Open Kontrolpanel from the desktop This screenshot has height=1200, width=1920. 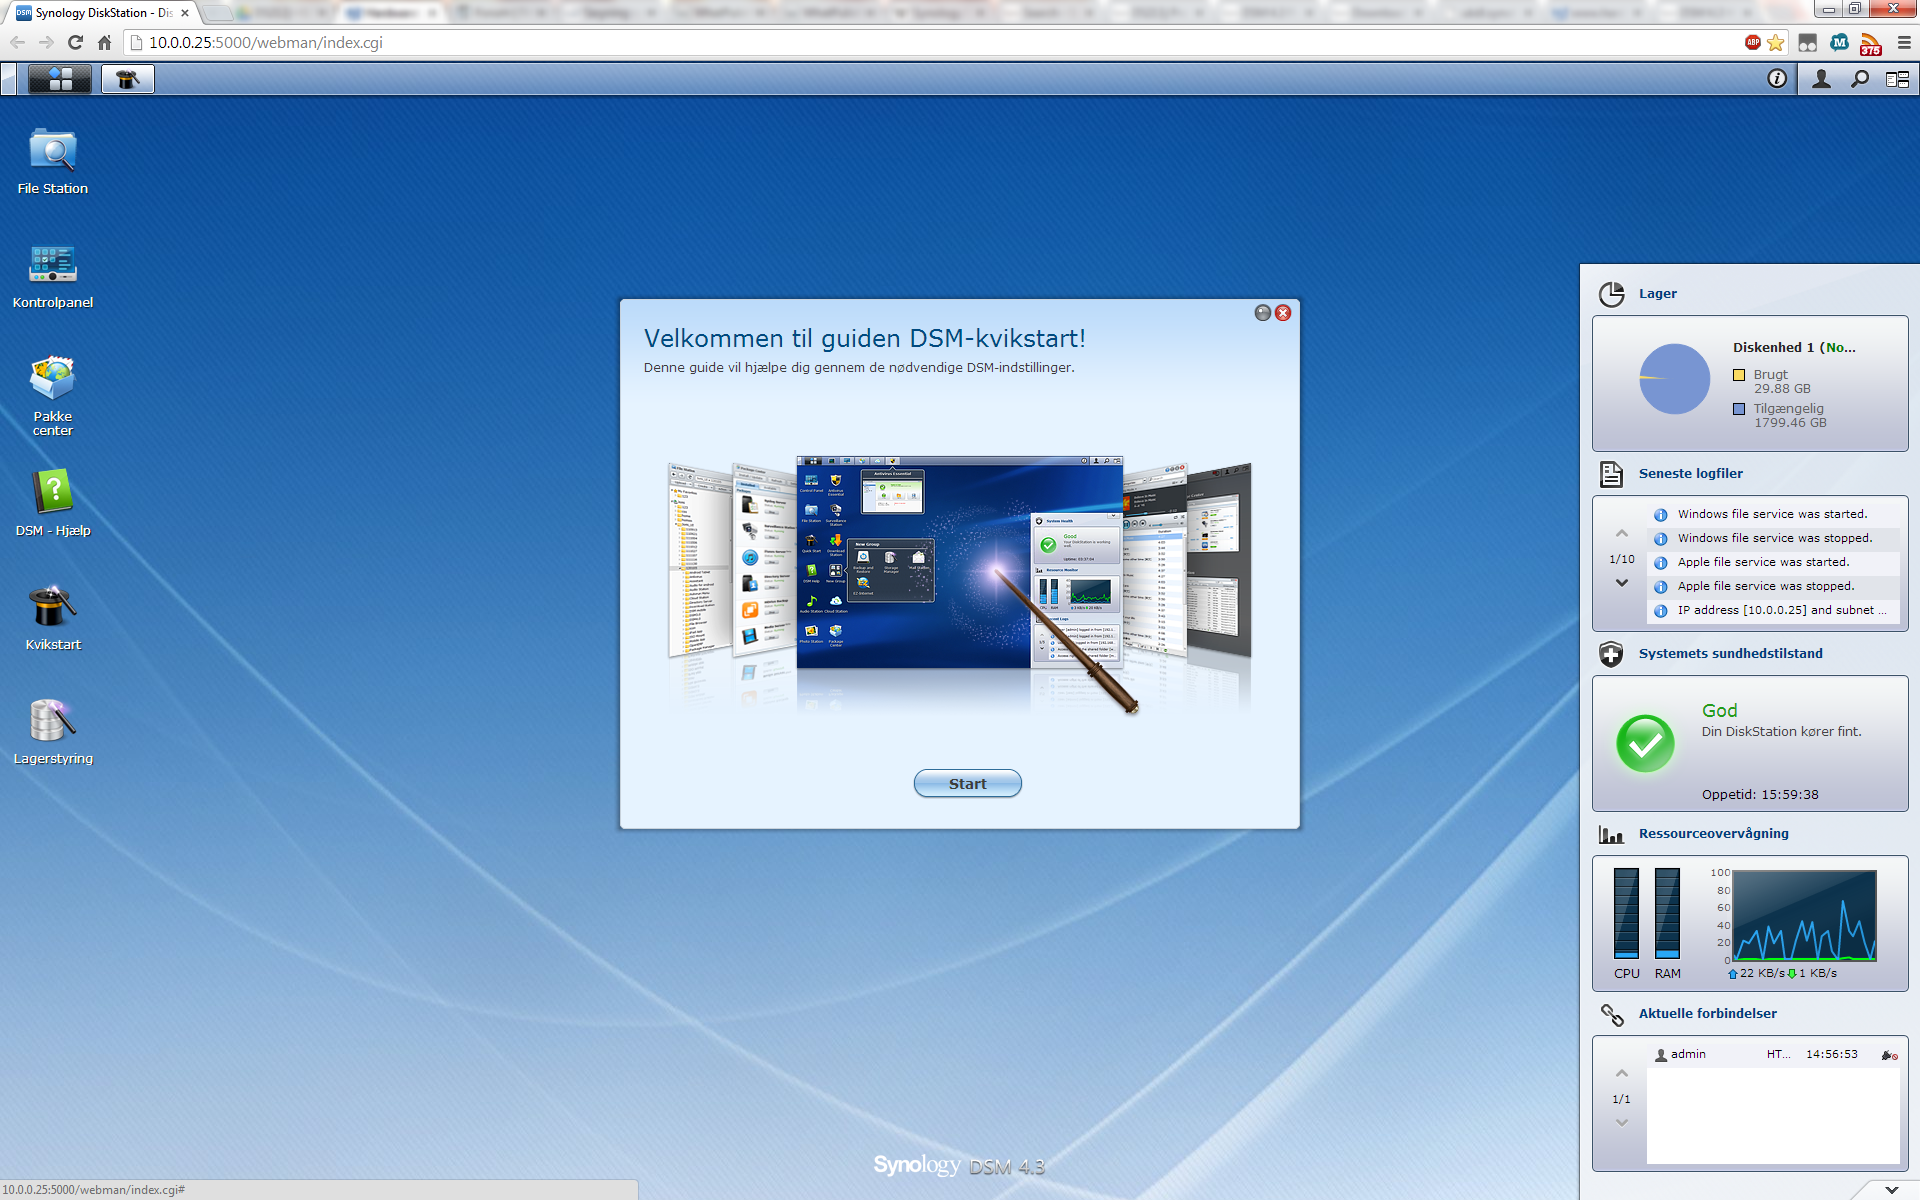53,276
